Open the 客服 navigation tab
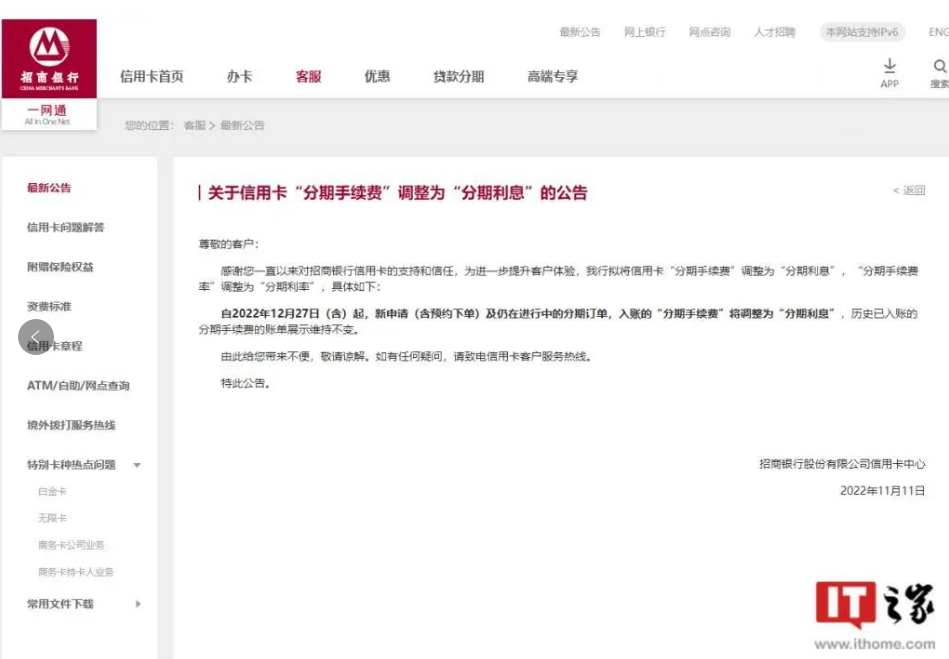The width and height of the screenshot is (949, 659). coord(308,77)
